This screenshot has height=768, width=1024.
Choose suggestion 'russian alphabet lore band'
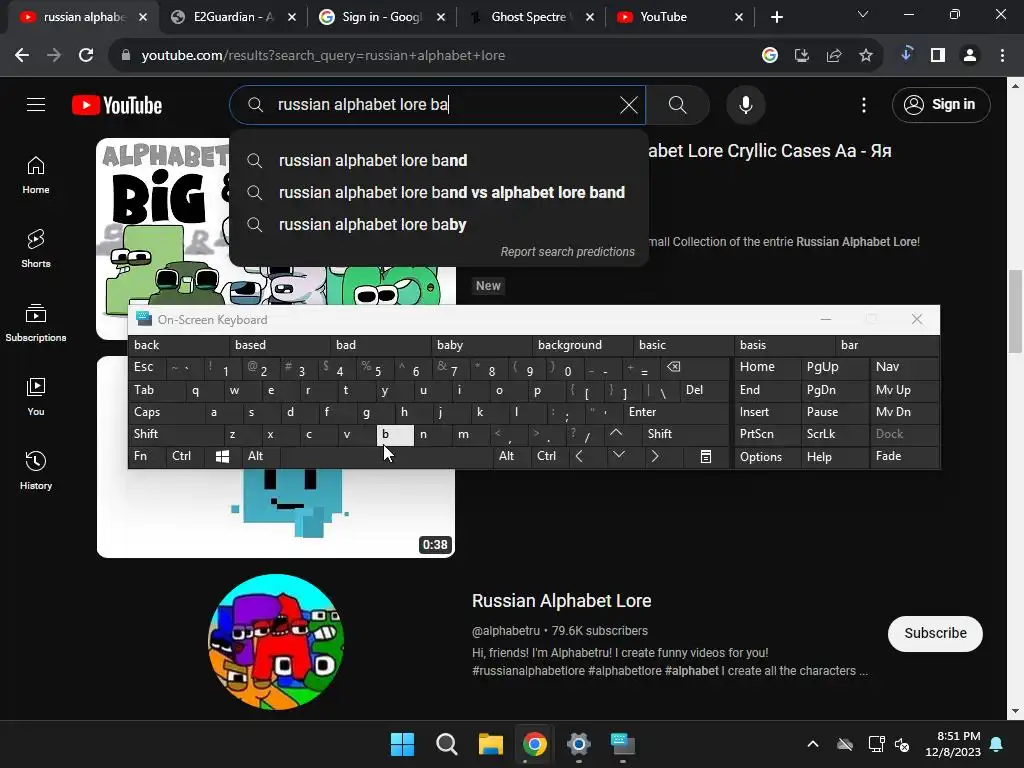(438, 161)
